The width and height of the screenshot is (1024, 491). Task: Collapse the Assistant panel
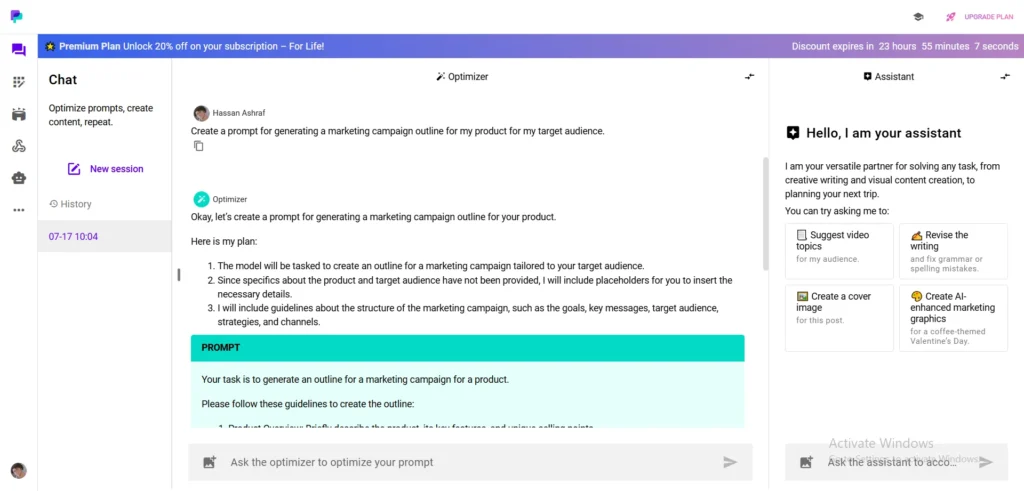click(x=1005, y=77)
